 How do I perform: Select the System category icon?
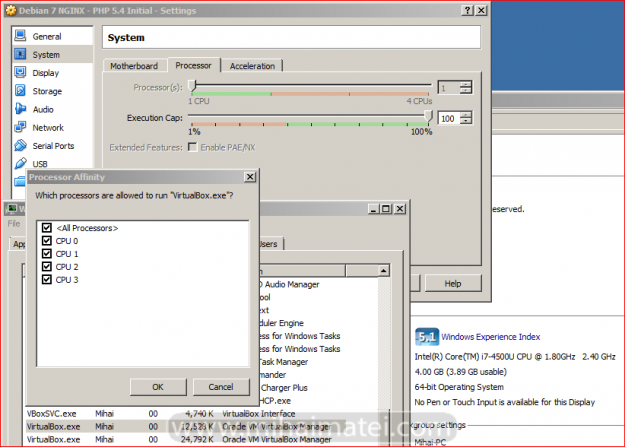pos(20,54)
